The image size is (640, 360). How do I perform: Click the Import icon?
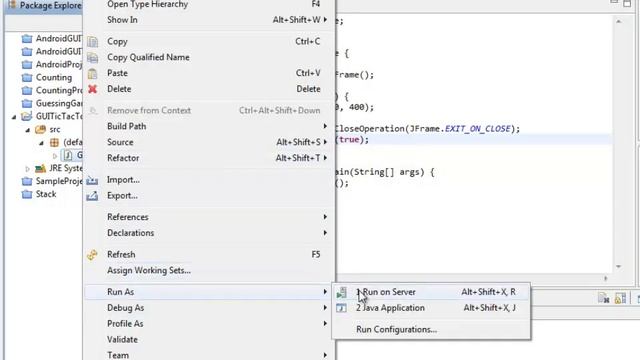click(92, 180)
